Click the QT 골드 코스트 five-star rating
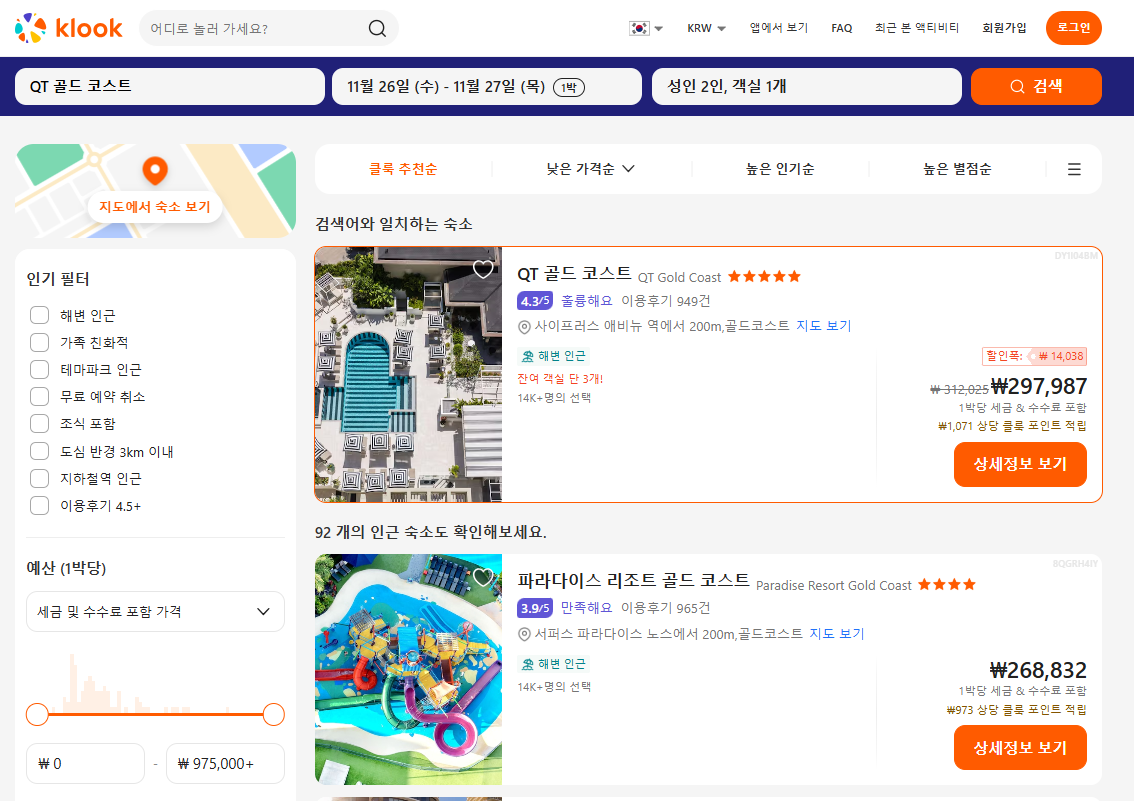The width and height of the screenshot is (1134, 801). click(764, 276)
